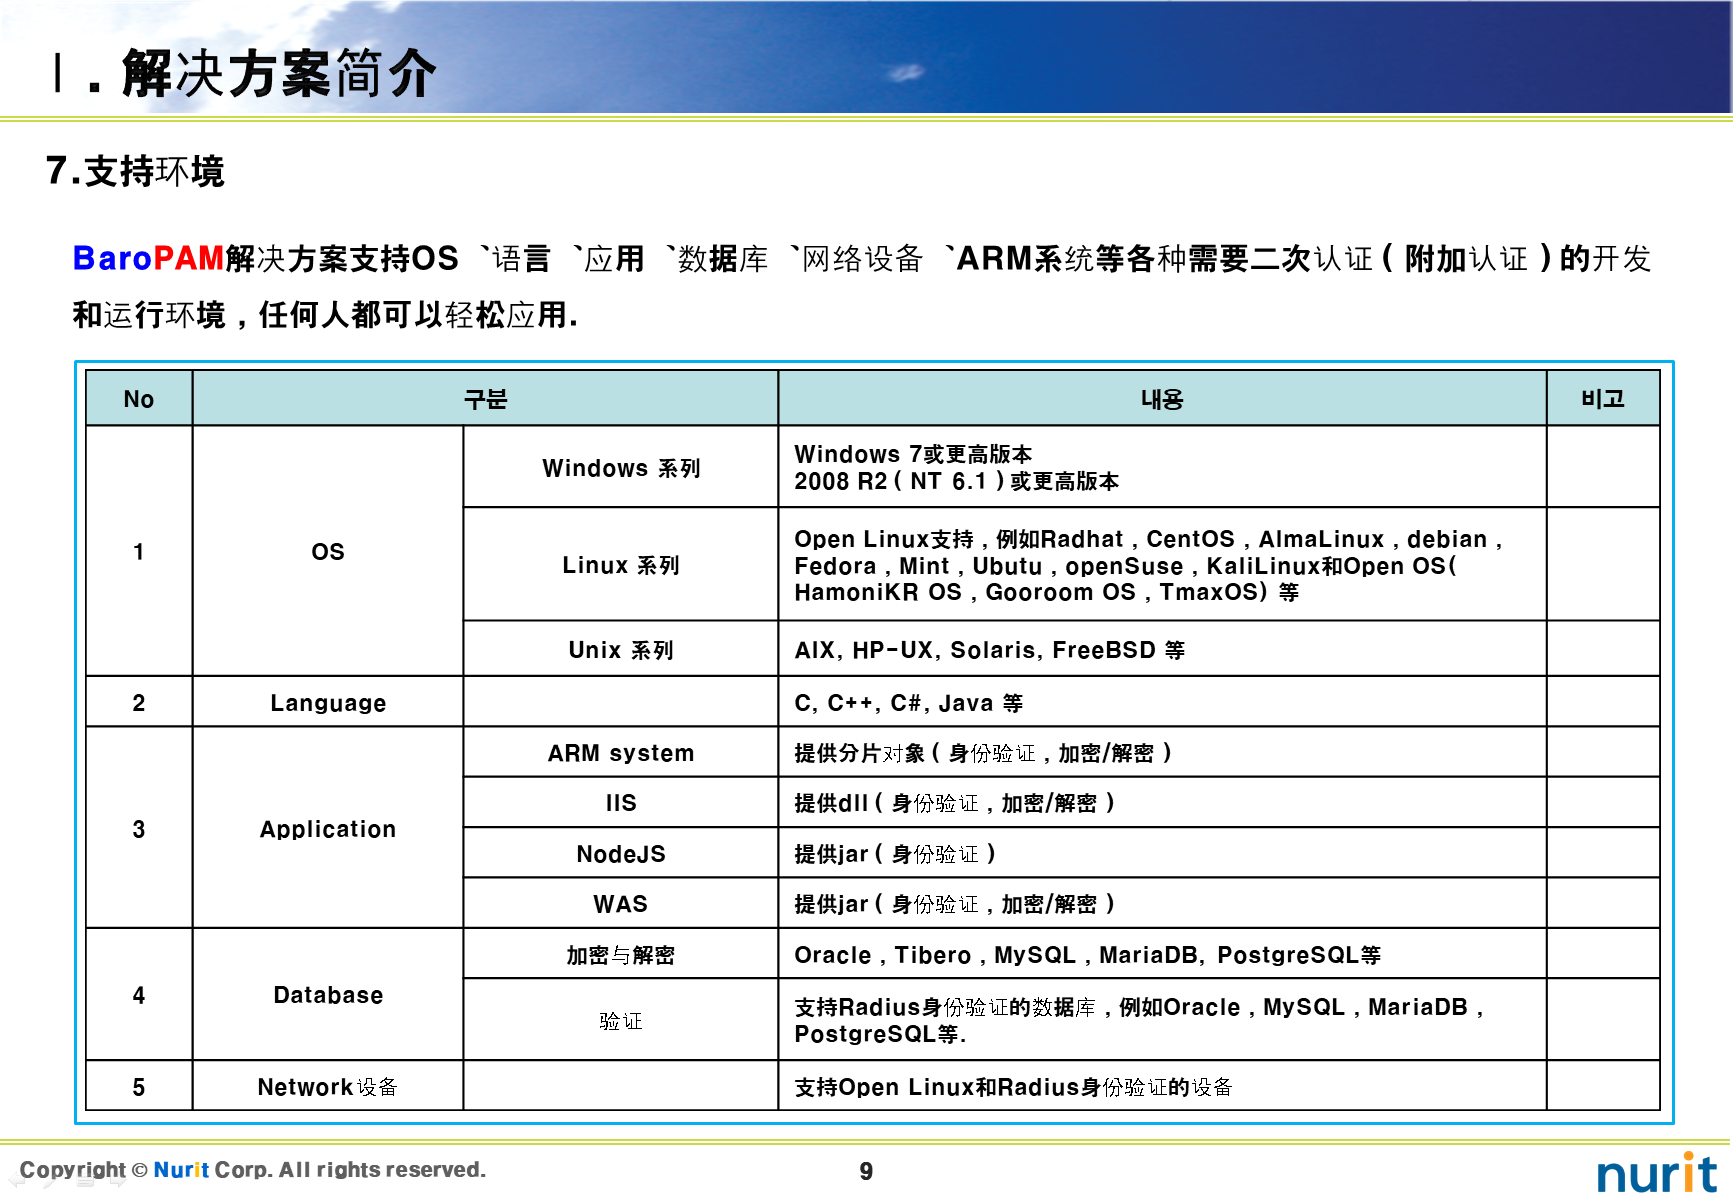Click the '내용' column header

coord(1162,399)
